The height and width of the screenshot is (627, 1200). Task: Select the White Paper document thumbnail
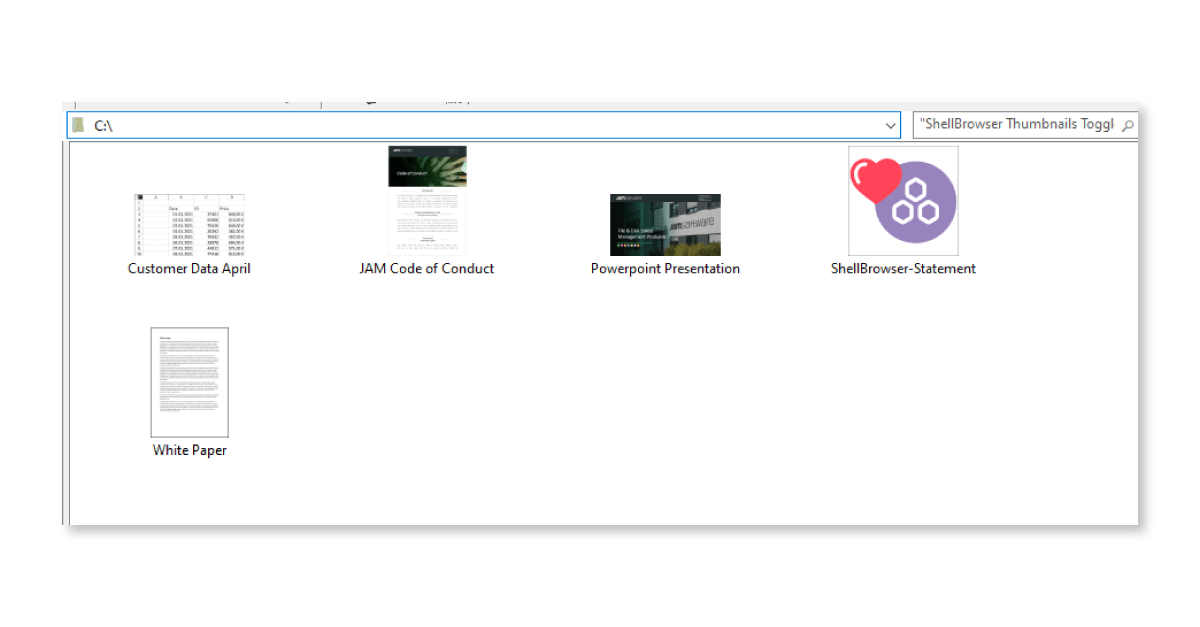[x=189, y=382]
